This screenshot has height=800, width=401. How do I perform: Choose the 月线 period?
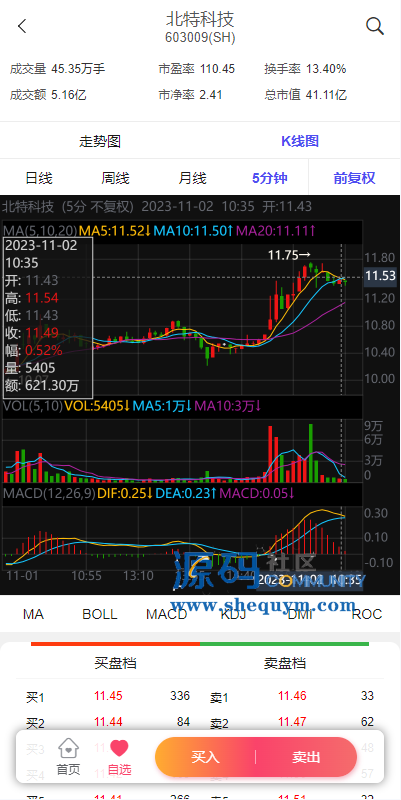click(192, 178)
